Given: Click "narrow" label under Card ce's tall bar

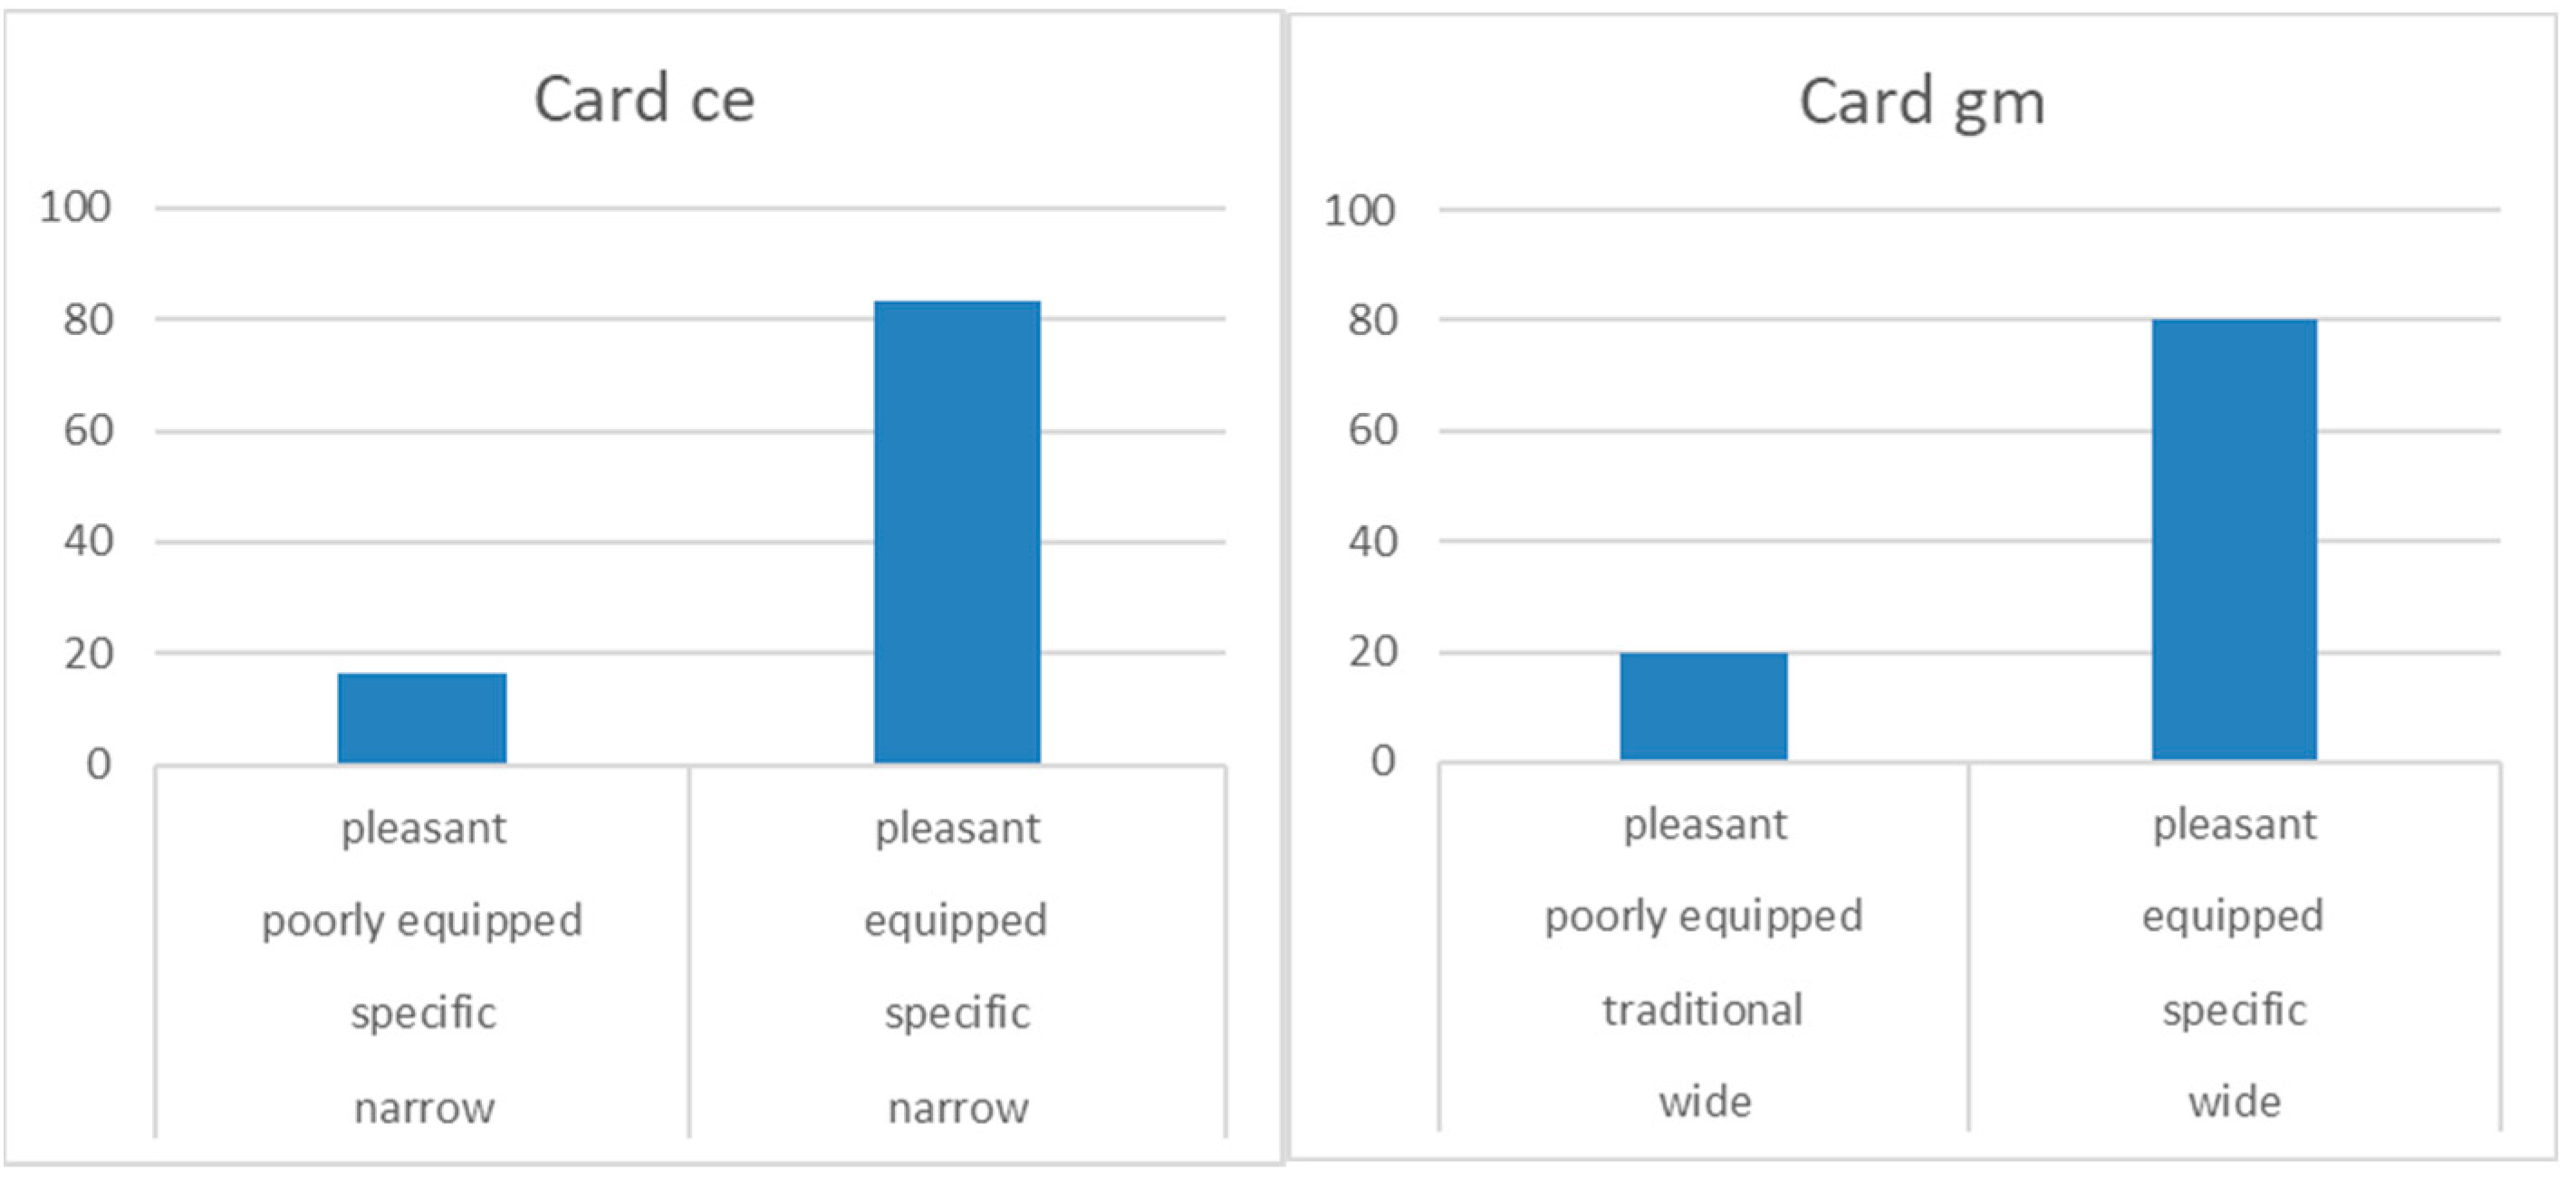Looking at the screenshot, I should coord(958,1108).
